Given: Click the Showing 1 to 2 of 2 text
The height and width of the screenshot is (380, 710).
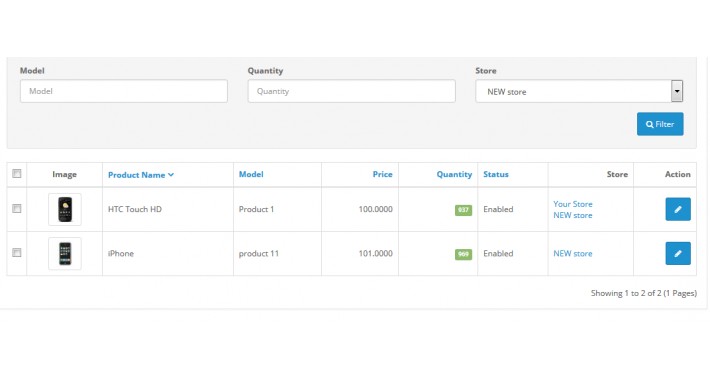Looking at the screenshot, I should click(x=643, y=293).
